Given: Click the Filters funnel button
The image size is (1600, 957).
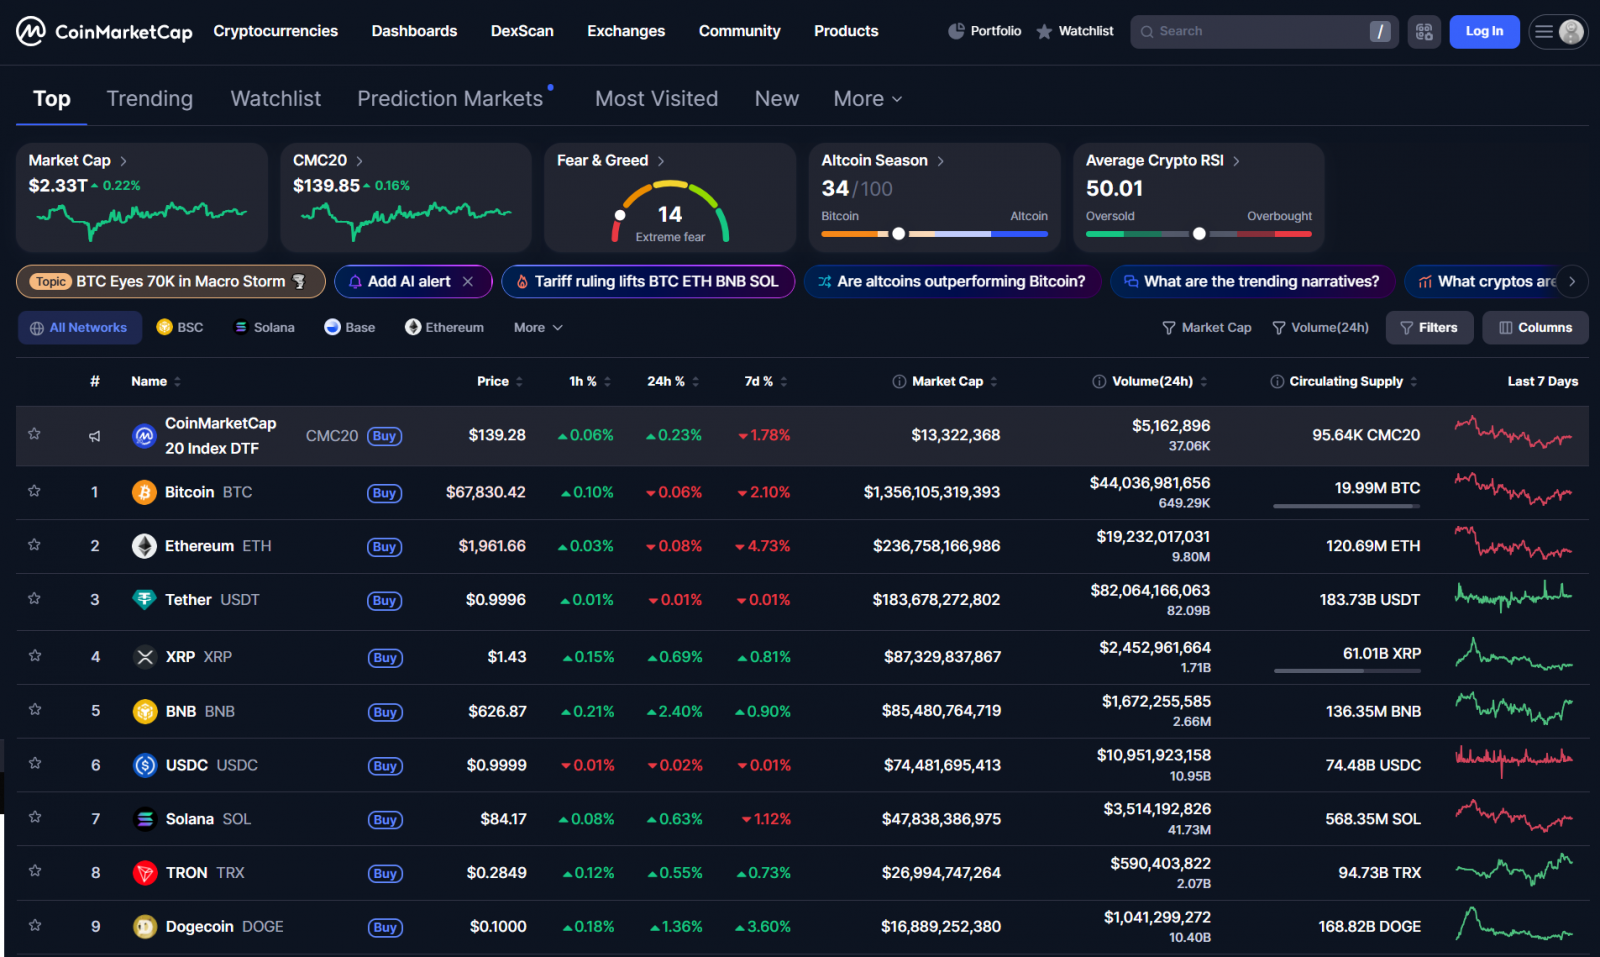Looking at the screenshot, I should coord(1429,327).
